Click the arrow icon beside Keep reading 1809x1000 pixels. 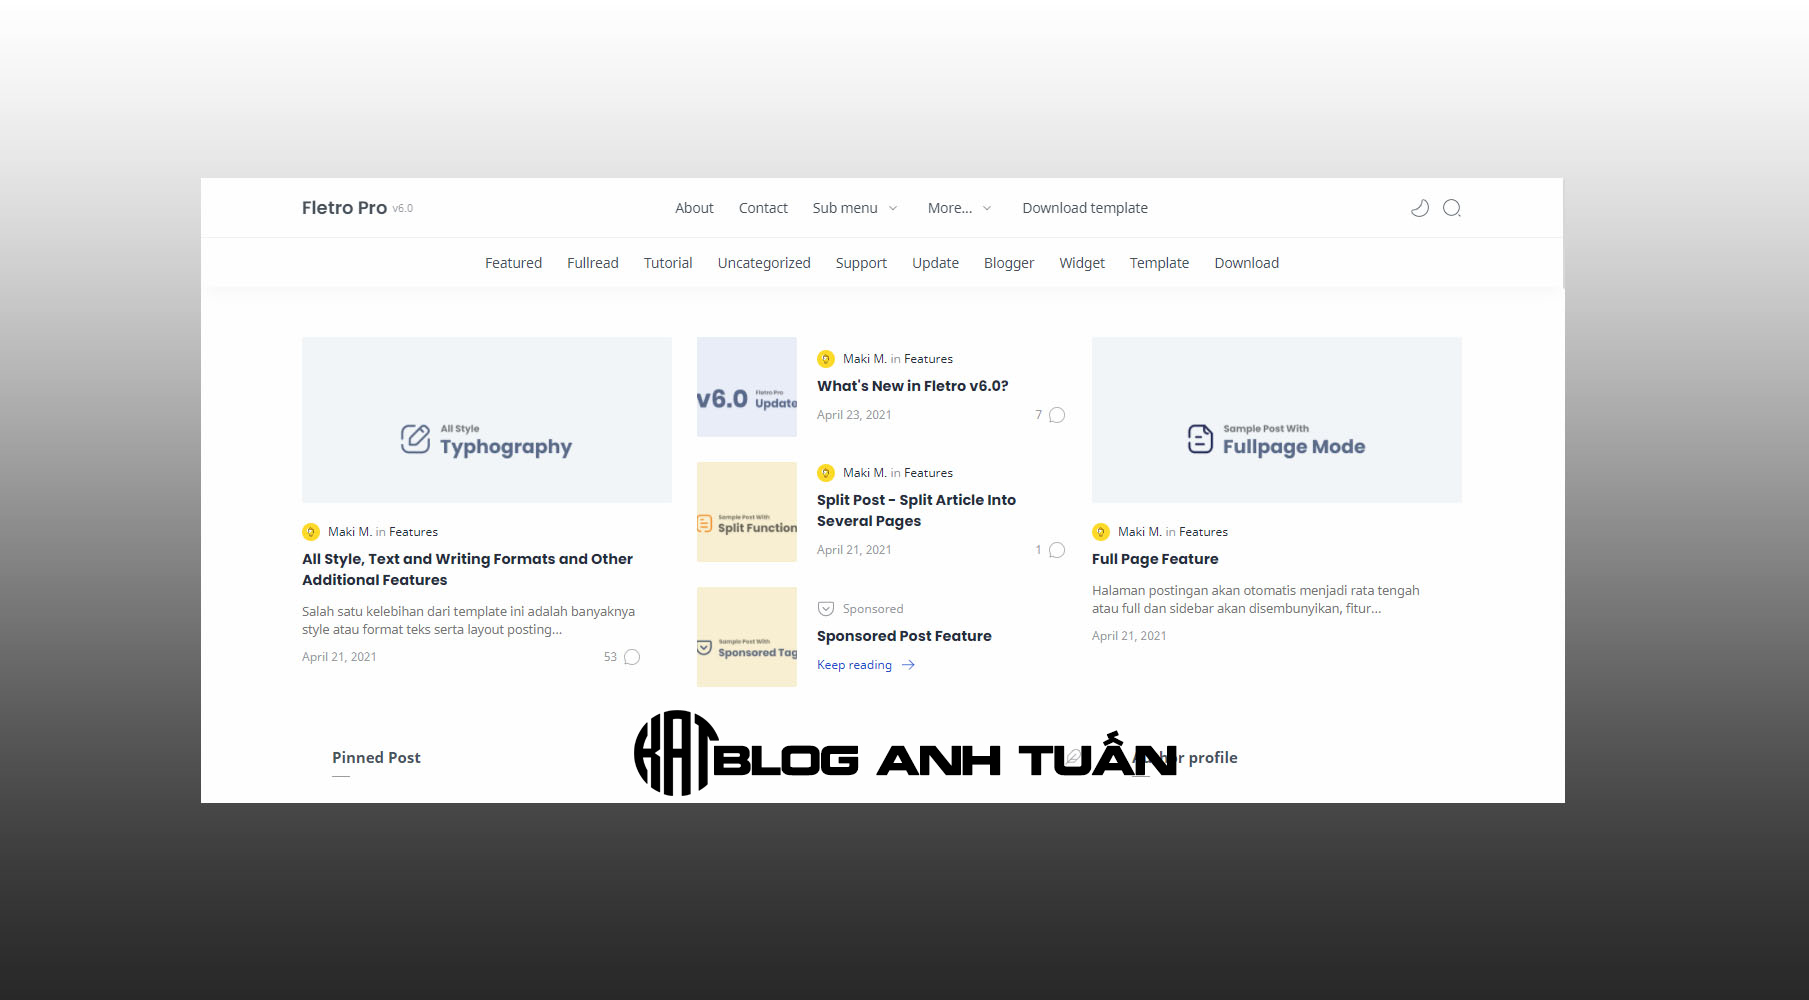pos(908,665)
